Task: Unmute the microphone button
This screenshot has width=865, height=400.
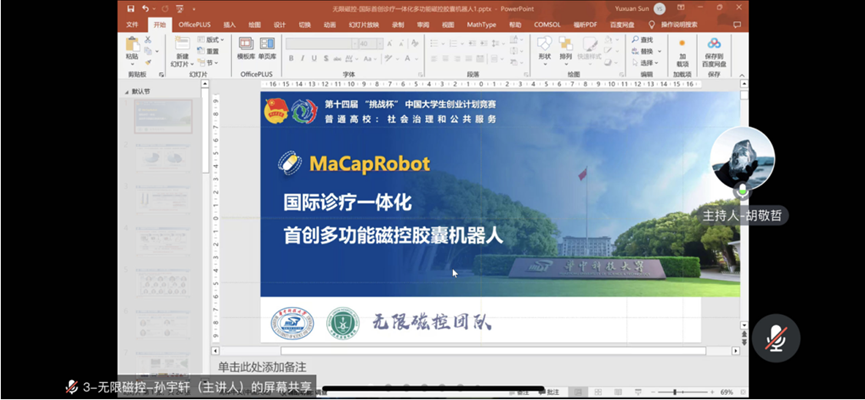Action: click(x=776, y=339)
